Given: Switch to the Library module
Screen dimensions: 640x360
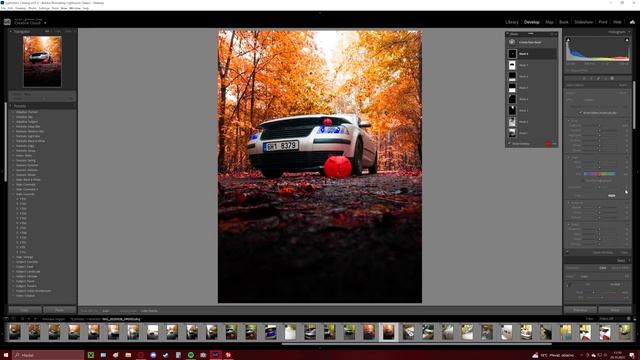Looking at the screenshot, I should pyautogui.click(x=511, y=22).
